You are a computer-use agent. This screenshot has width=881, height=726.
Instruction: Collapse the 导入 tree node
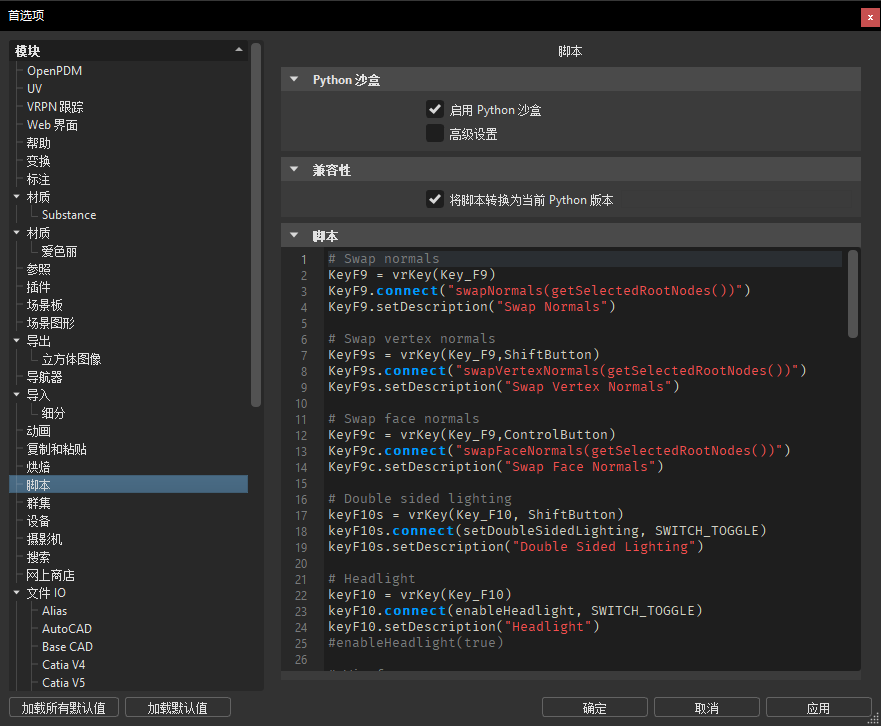coord(16,394)
